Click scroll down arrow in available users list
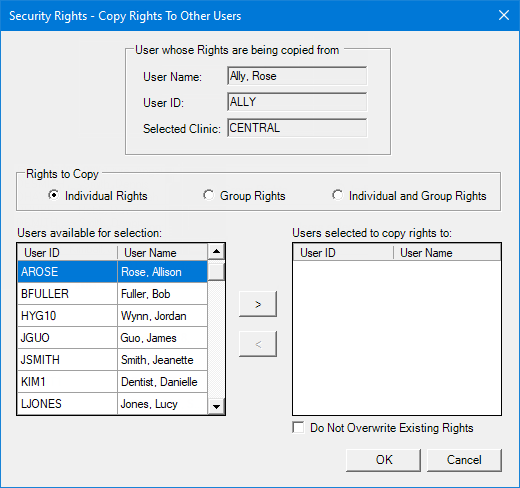520x488 pixels. point(216,406)
